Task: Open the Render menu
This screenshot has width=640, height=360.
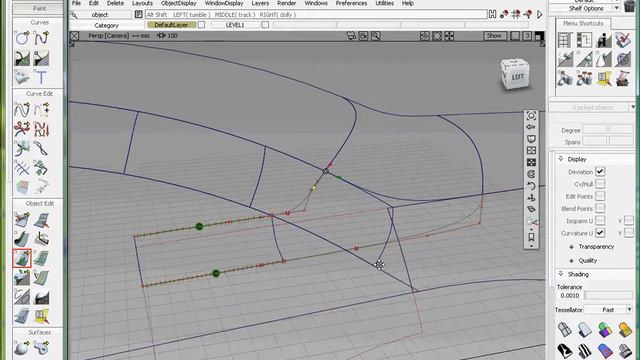Action: [287, 3]
